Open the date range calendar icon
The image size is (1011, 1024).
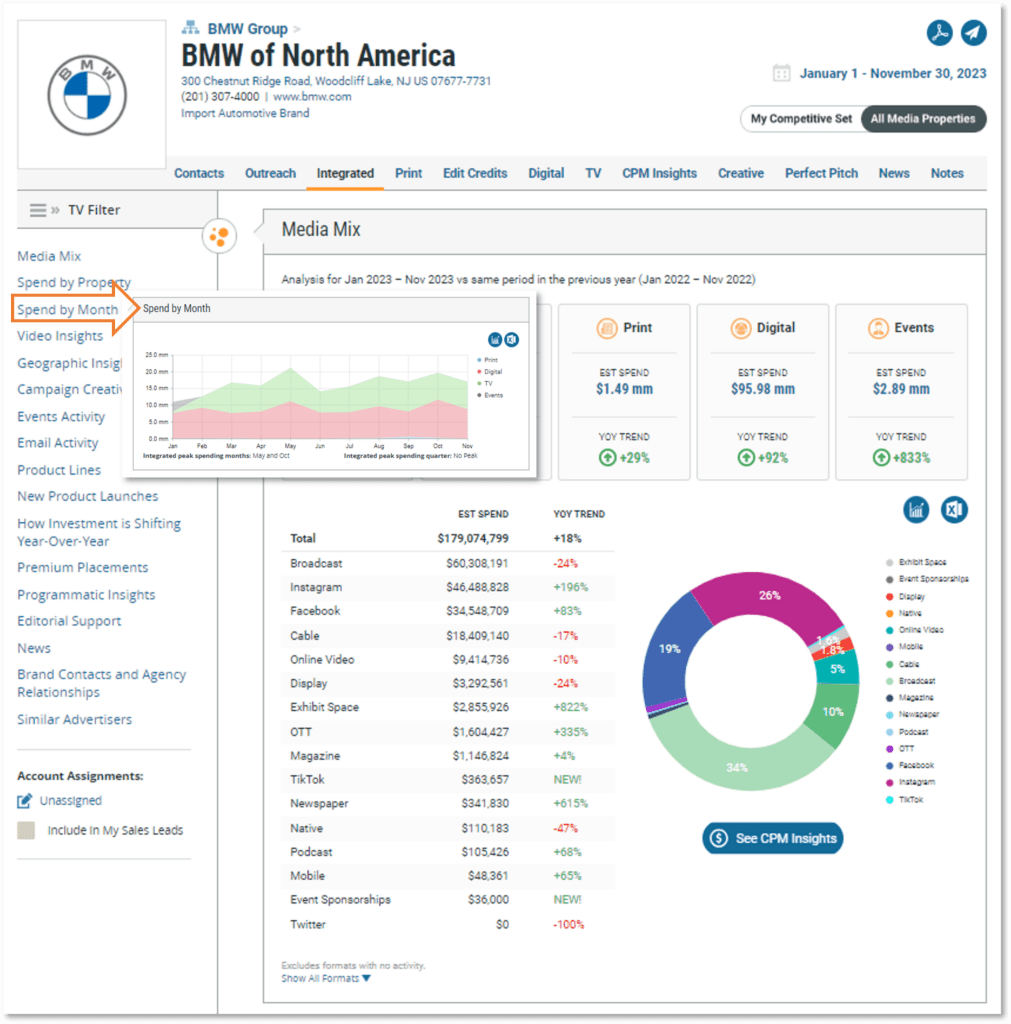(x=781, y=73)
